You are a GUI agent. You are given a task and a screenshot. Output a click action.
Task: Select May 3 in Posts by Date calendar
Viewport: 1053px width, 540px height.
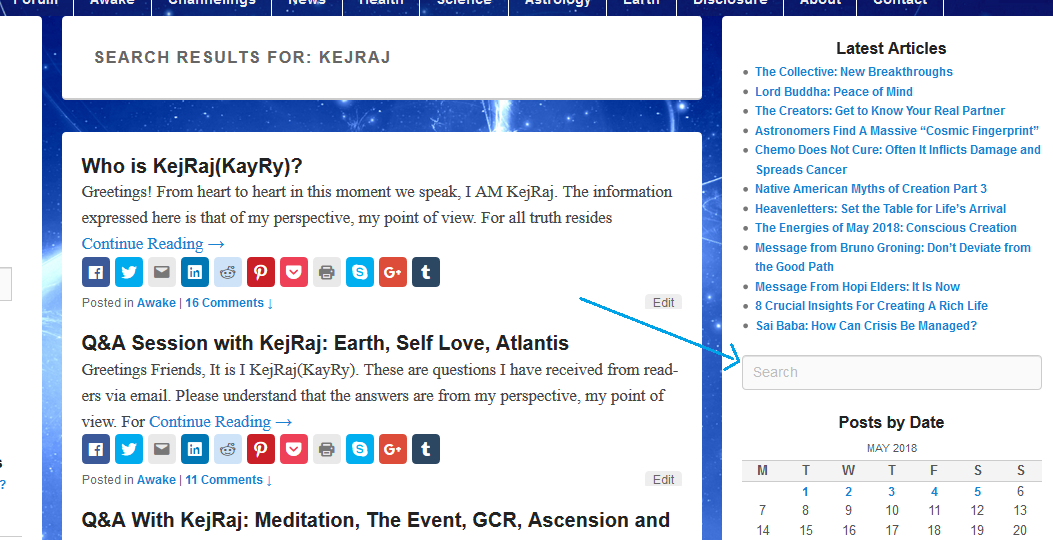(891, 492)
